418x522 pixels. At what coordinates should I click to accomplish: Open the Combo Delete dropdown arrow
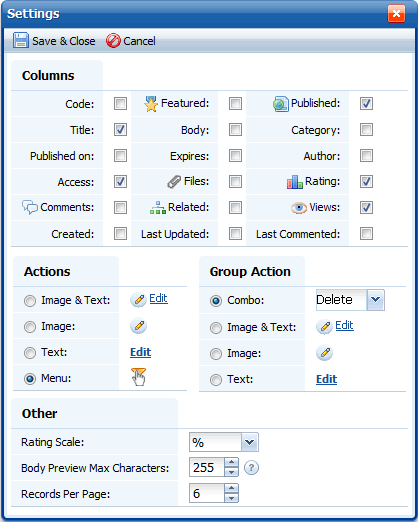point(376,300)
